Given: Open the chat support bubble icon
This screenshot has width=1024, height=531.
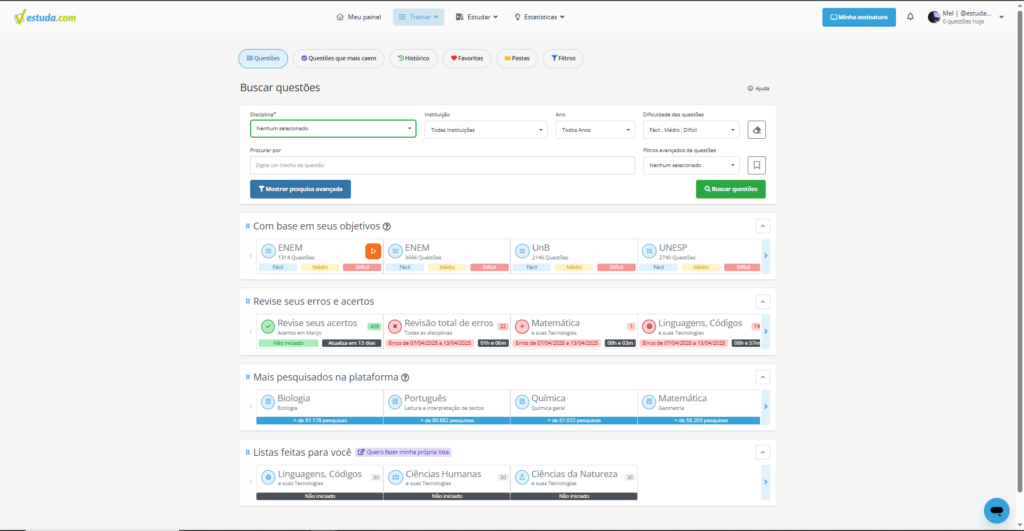Looking at the screenshot, I should [996, 509].
